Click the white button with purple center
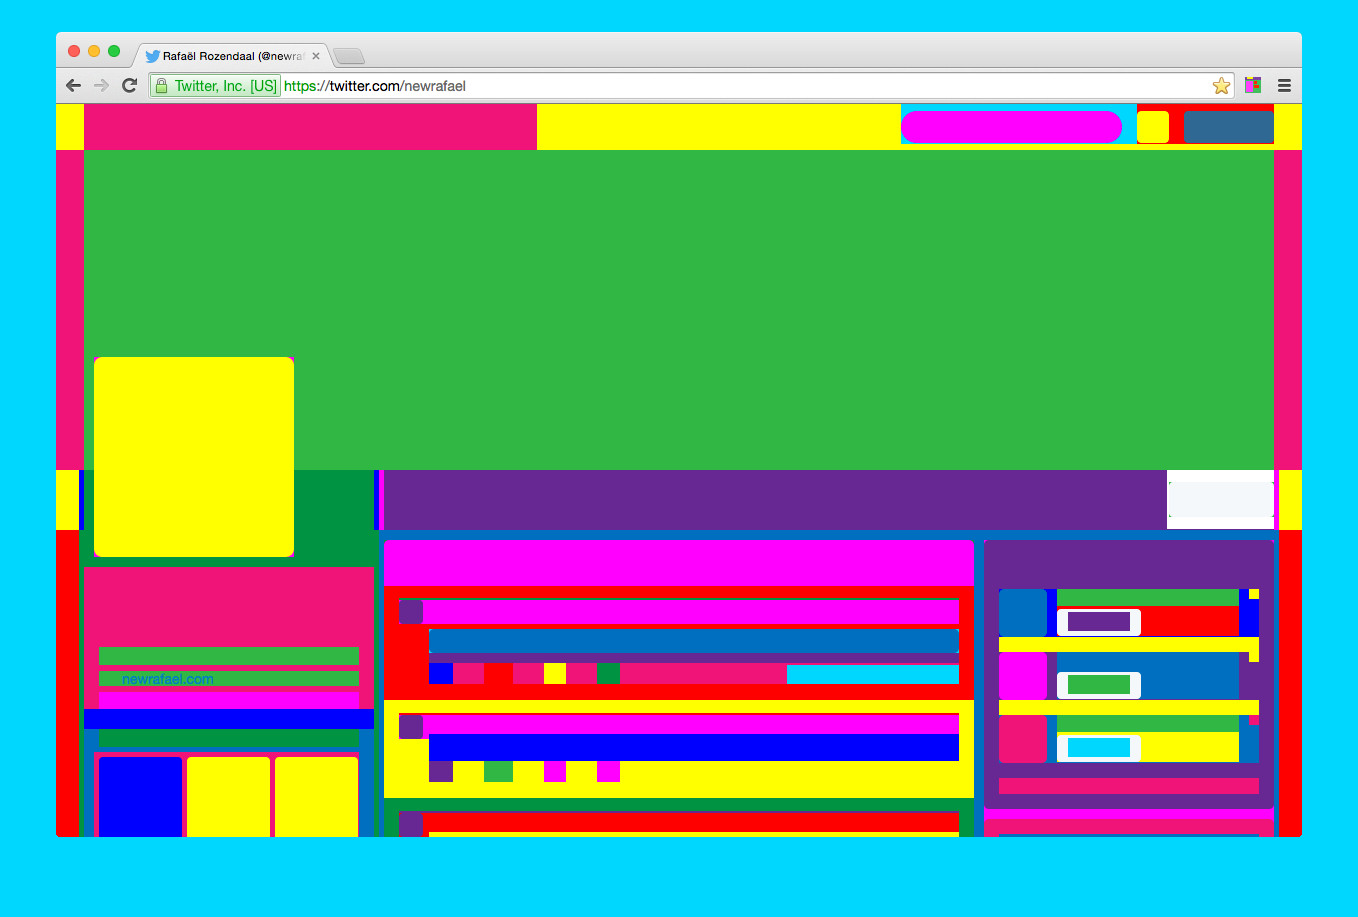 [x=1098, y=622]
